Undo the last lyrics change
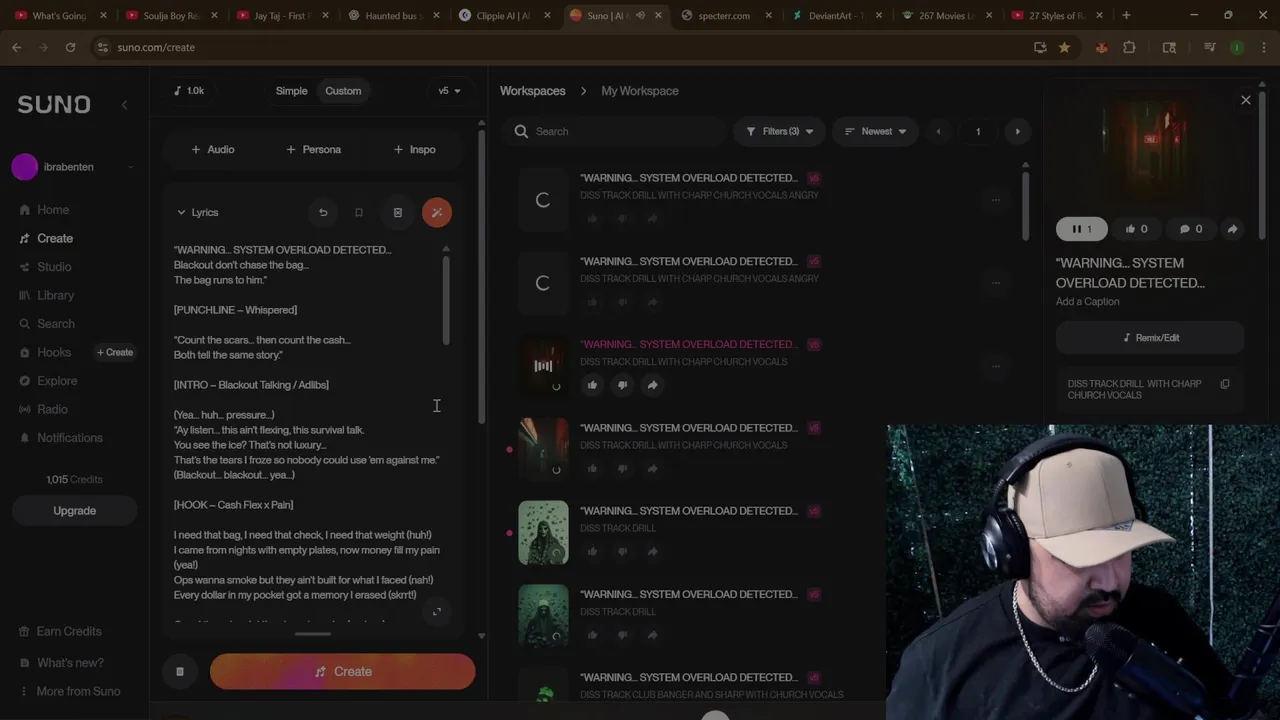Screen dimensions: 1280x720 coord(323,212)
